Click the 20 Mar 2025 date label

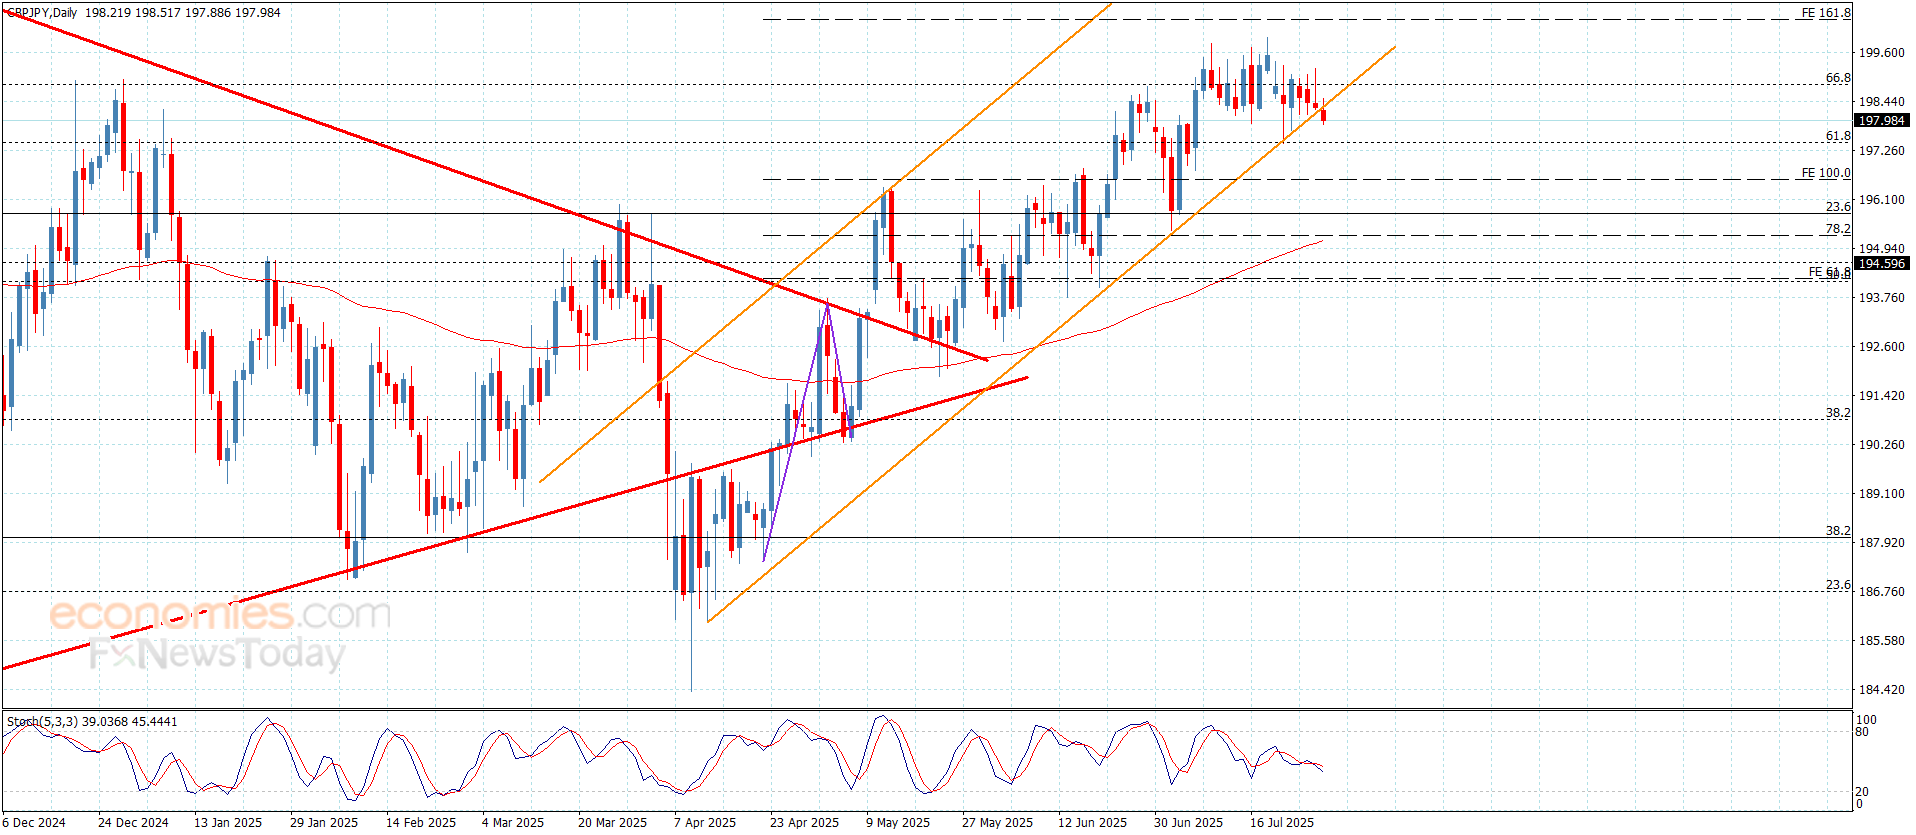pyautogui.click(x=612, y=823)
